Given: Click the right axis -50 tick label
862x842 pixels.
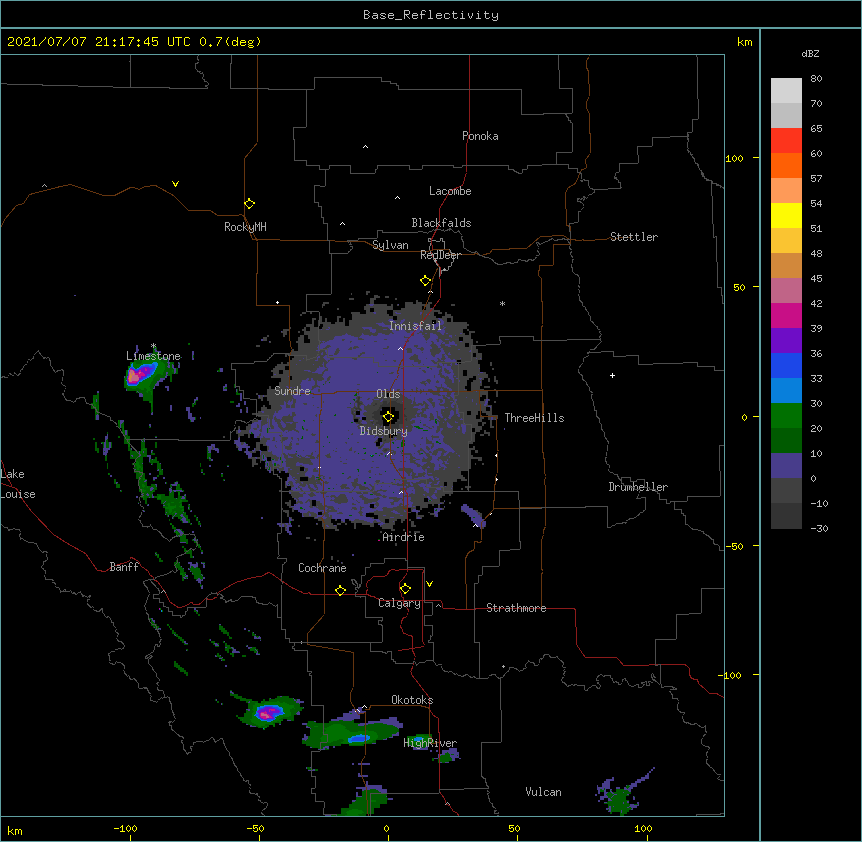Looking at the screenshot, I should click(x=734, y=546).
